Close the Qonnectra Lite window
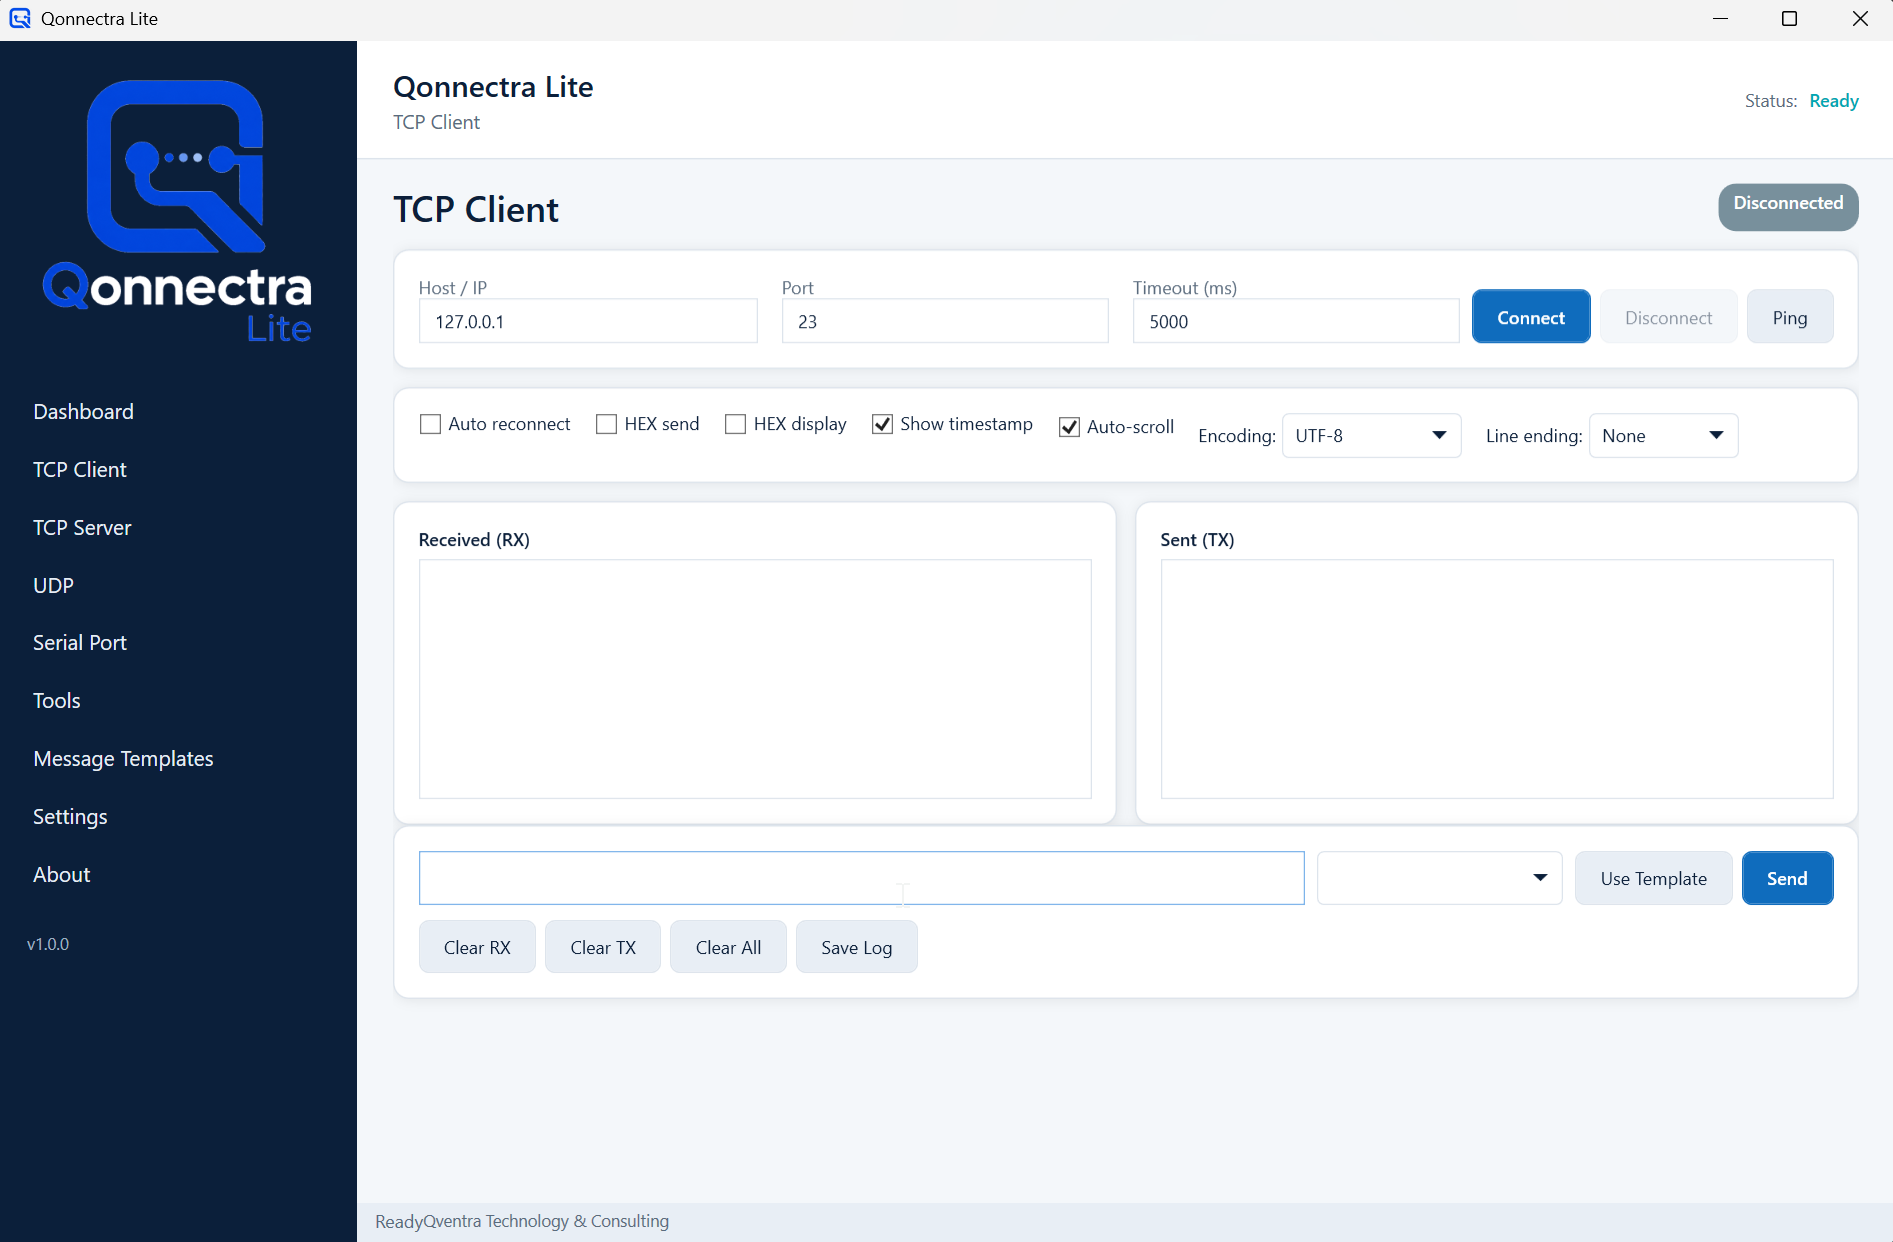 pyautogui.click(x=1860, y=19)
